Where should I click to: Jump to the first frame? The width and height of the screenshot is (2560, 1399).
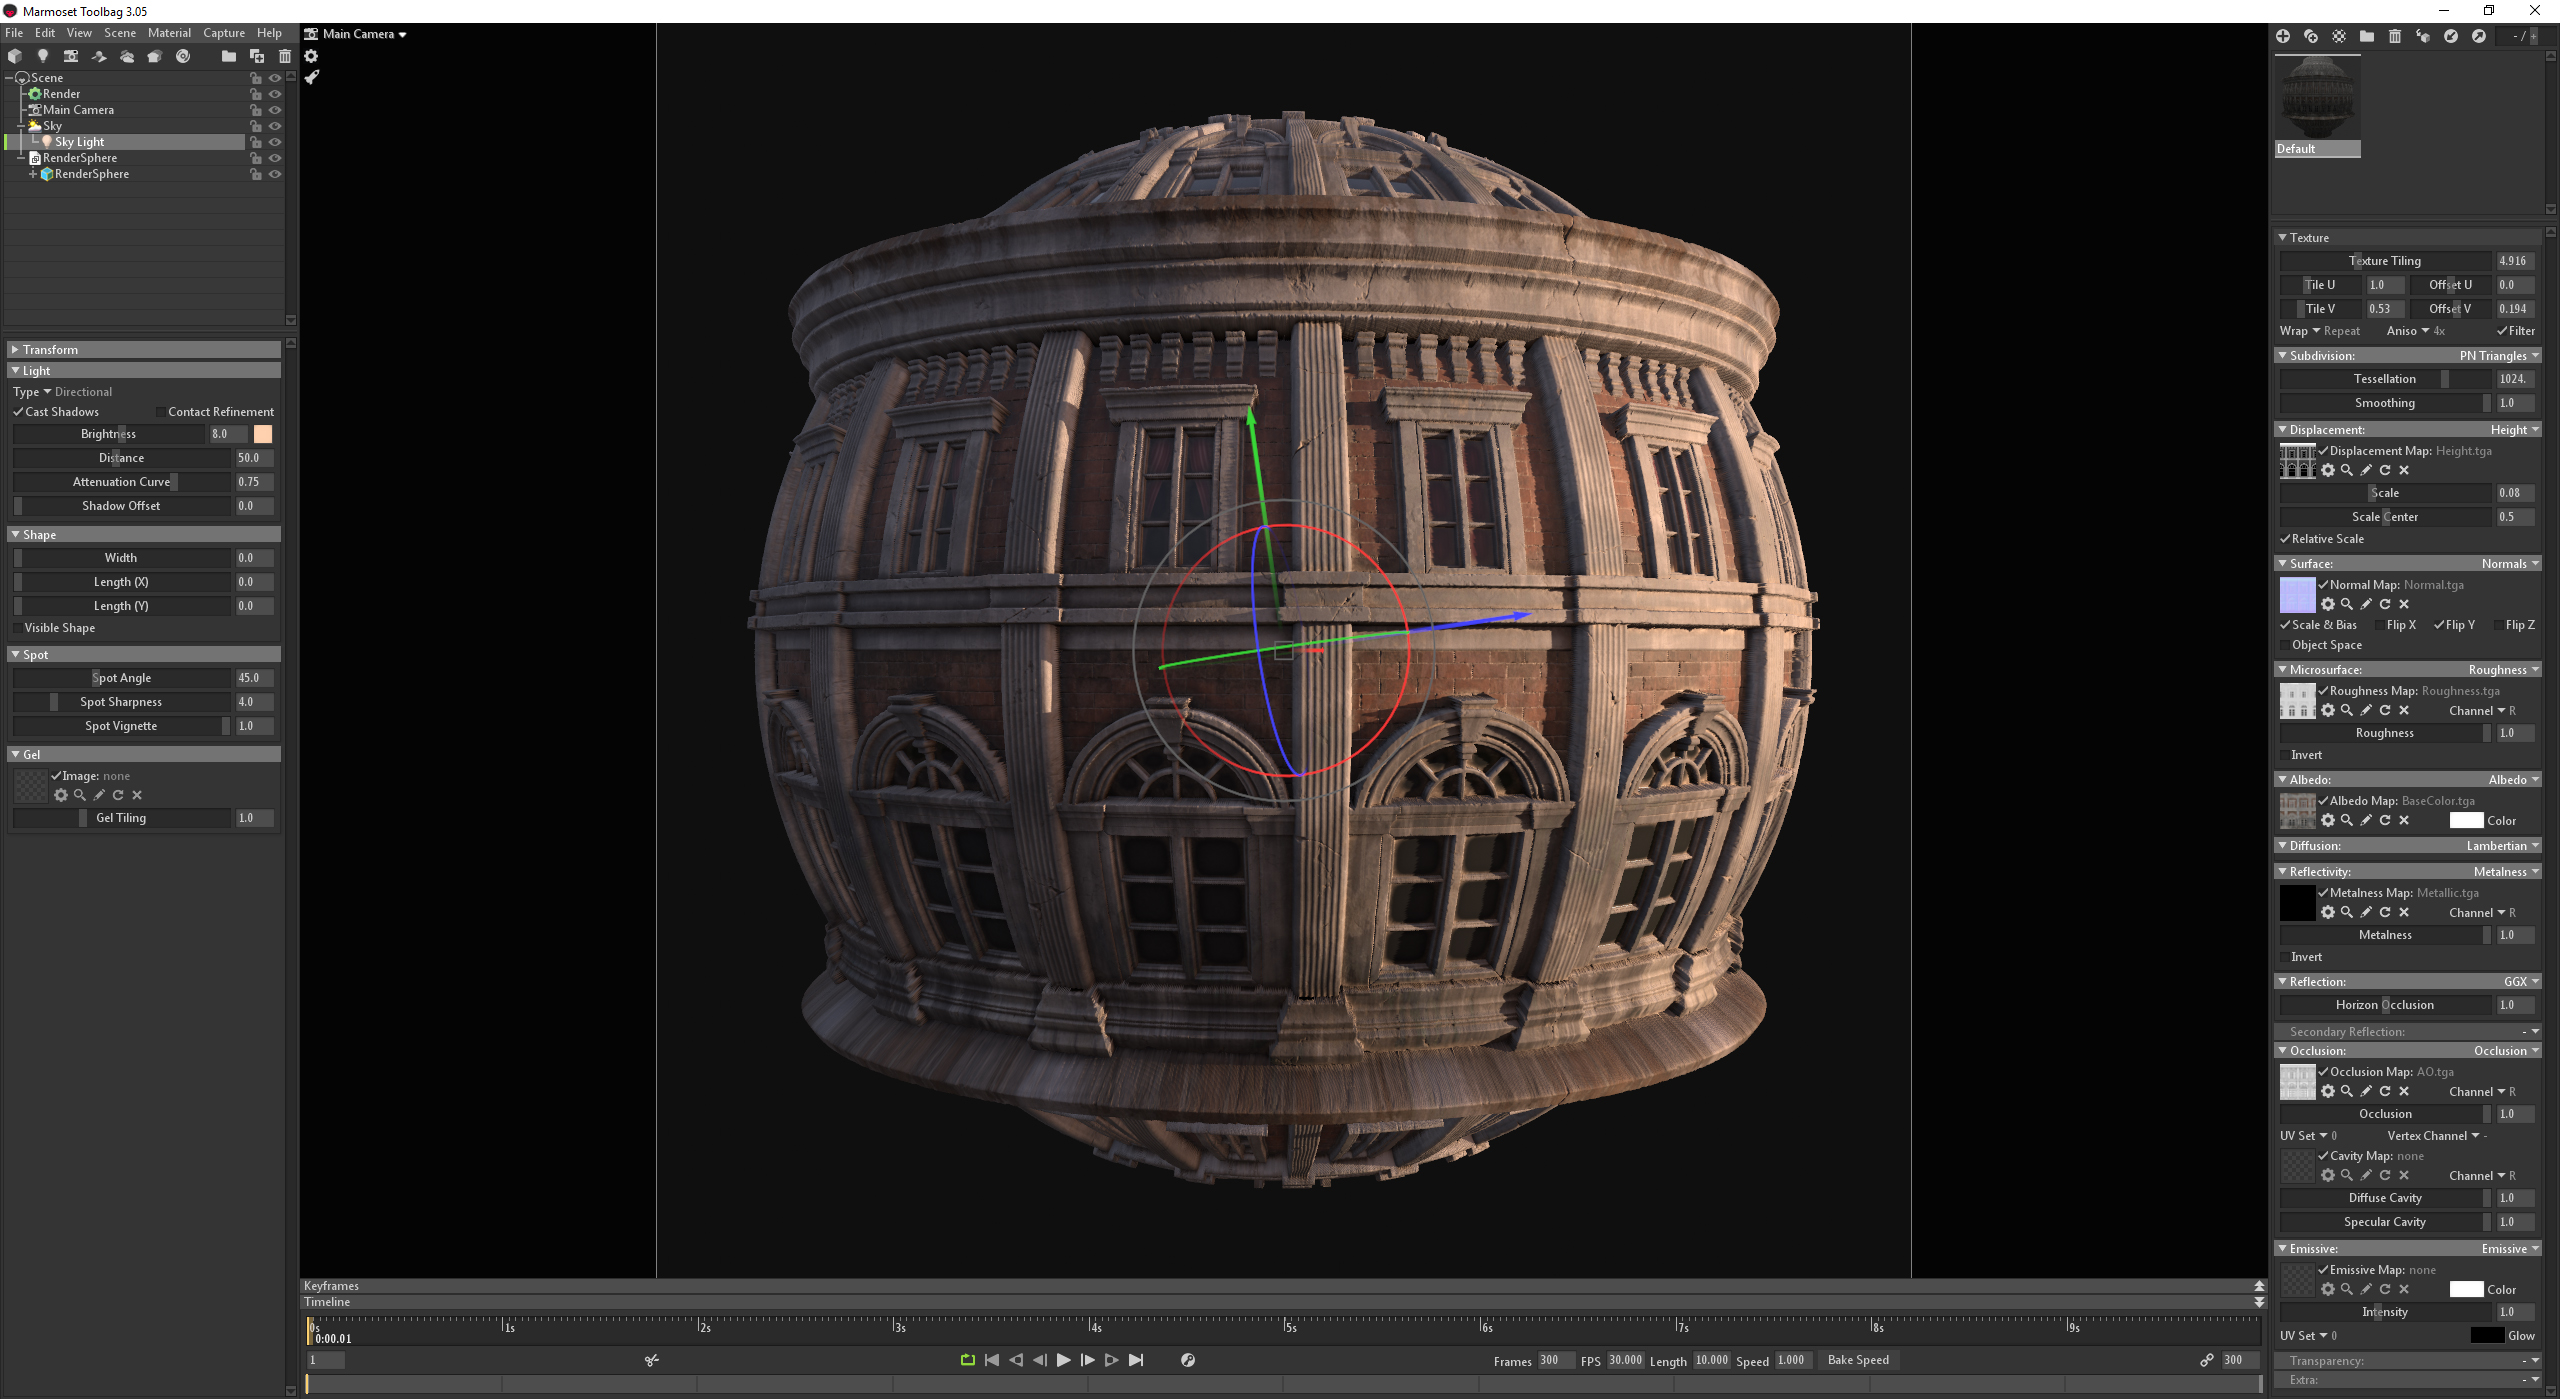[x=992, y=1360]
